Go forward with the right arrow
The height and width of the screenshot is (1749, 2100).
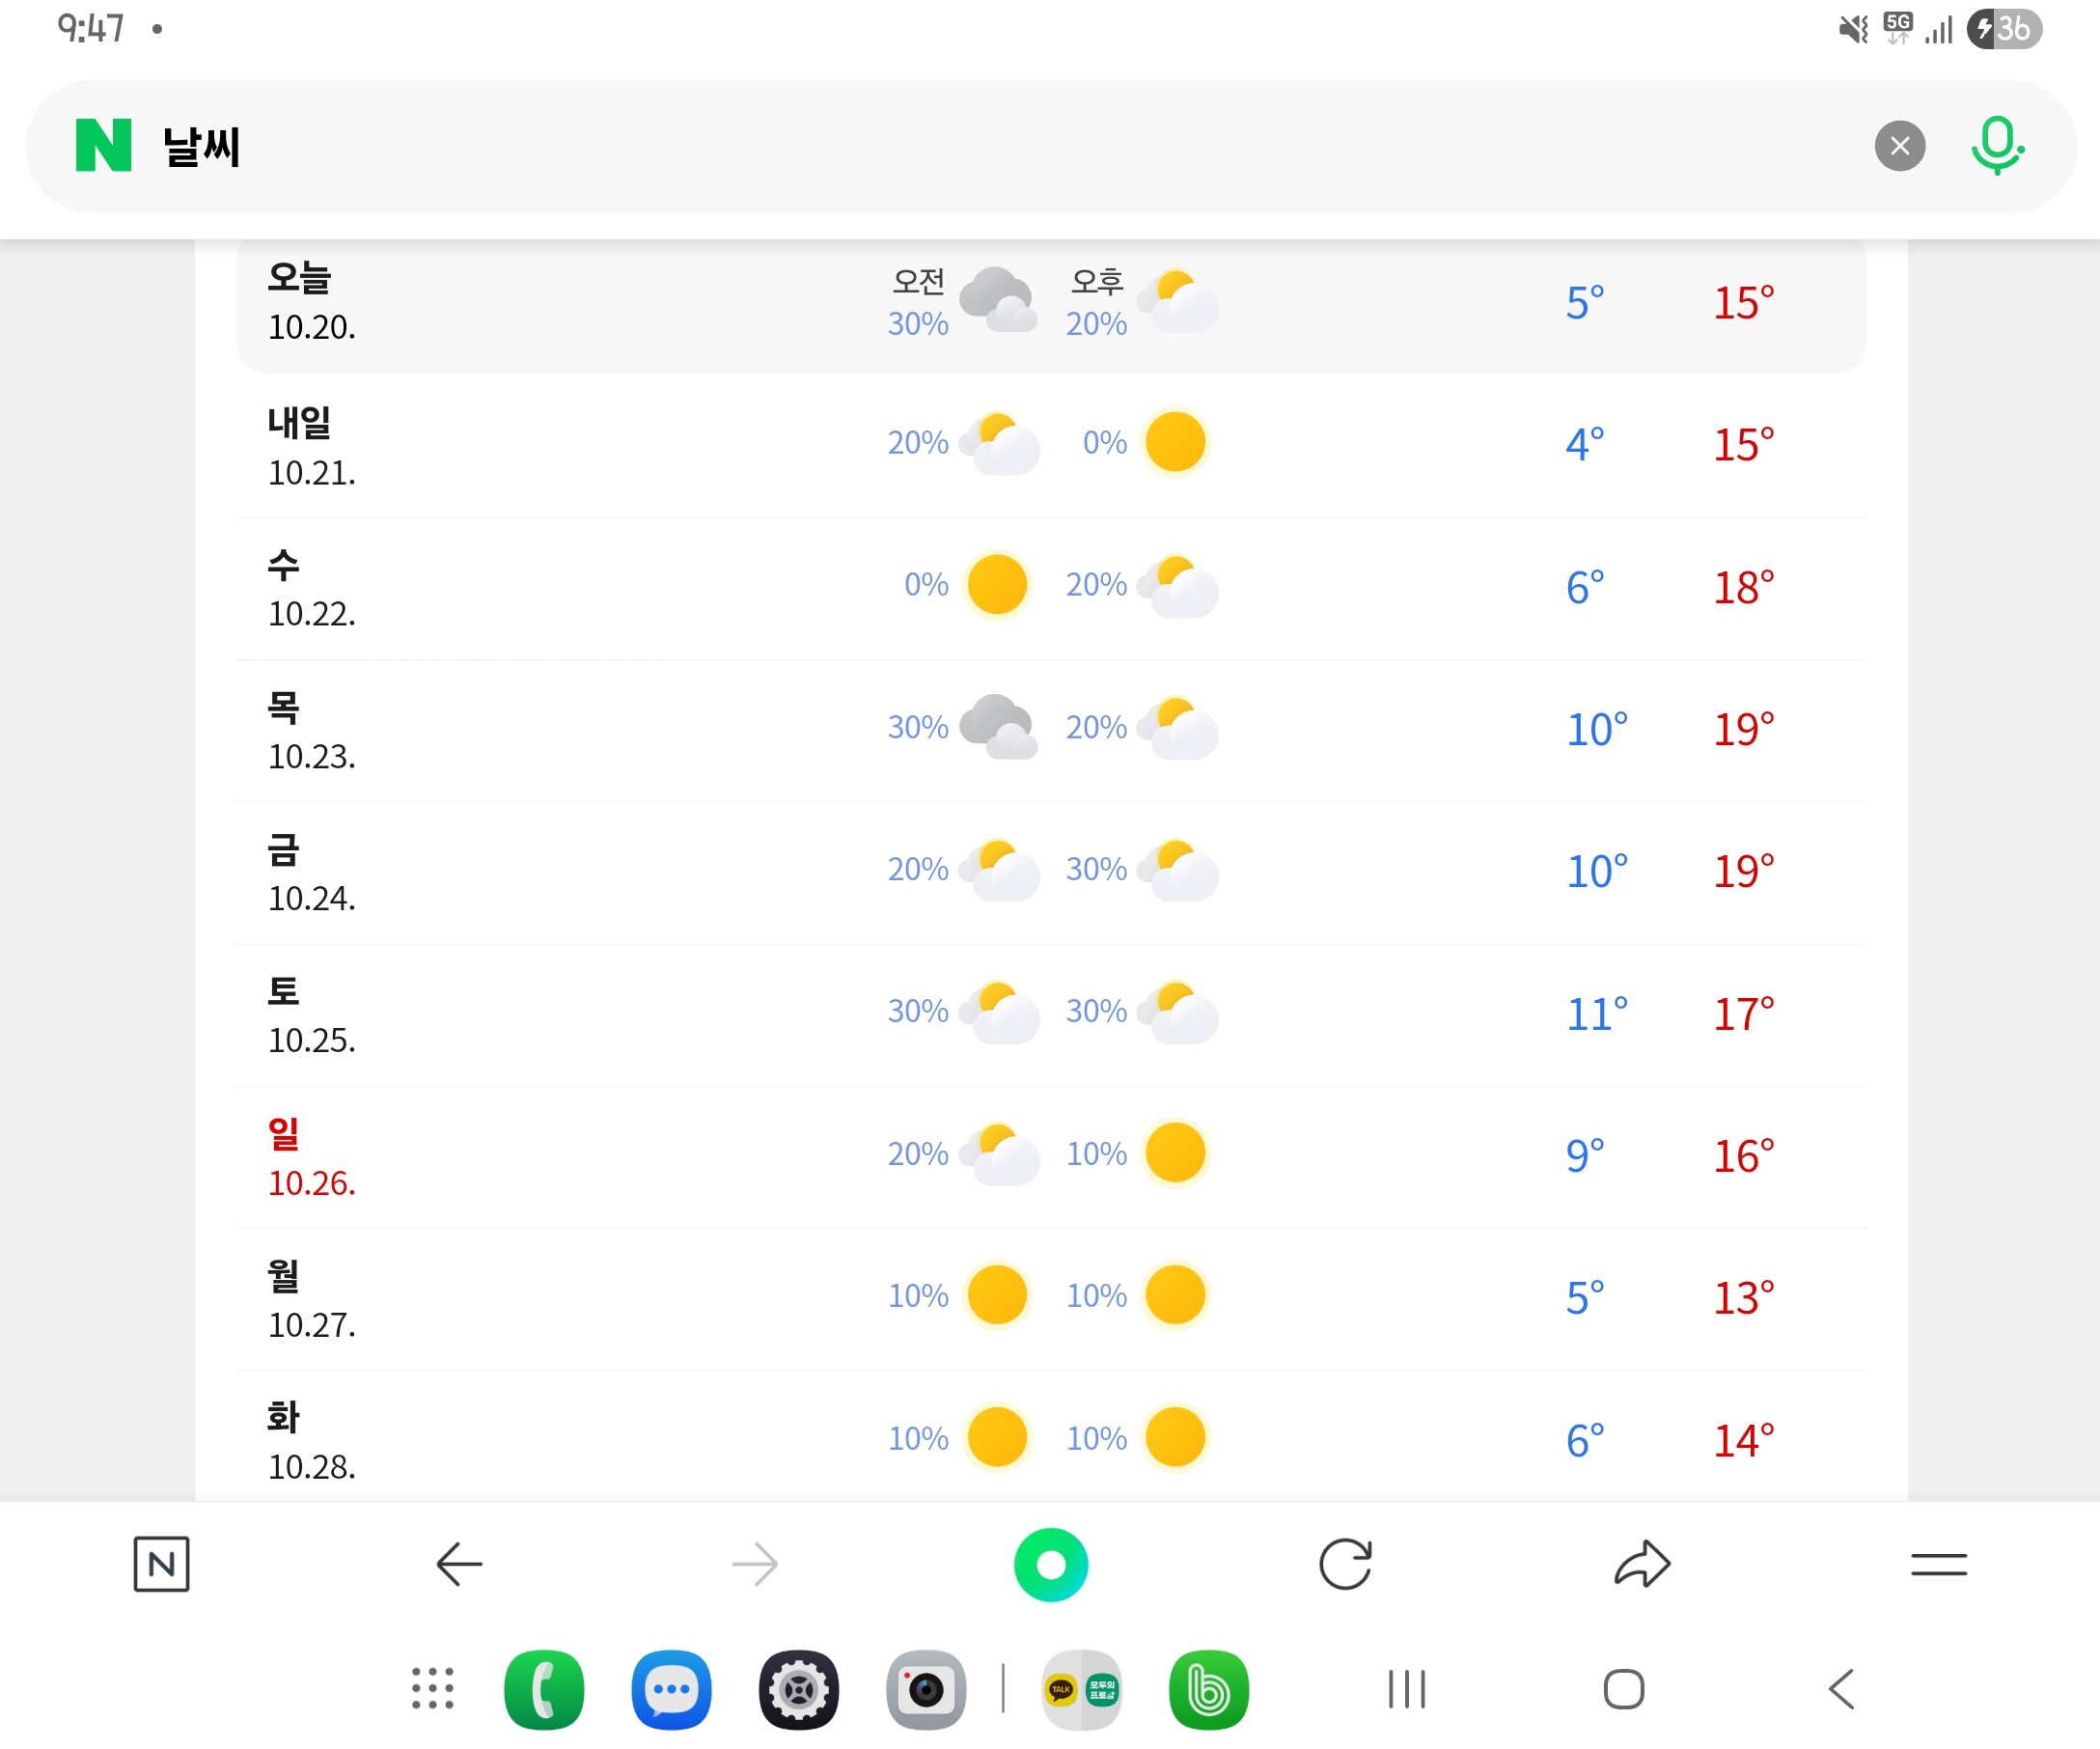tap(755, 1563)
